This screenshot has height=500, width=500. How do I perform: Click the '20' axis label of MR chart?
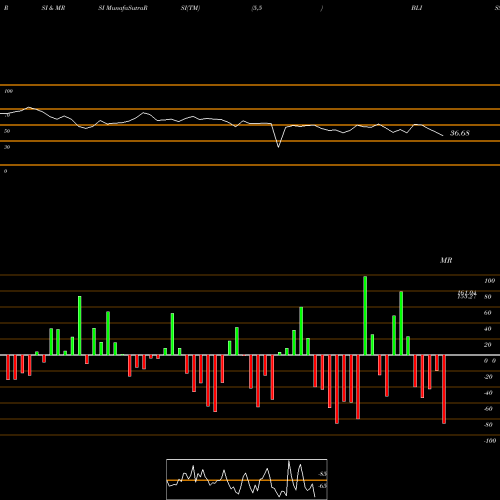pyautogui.click(x=488, y=345)
